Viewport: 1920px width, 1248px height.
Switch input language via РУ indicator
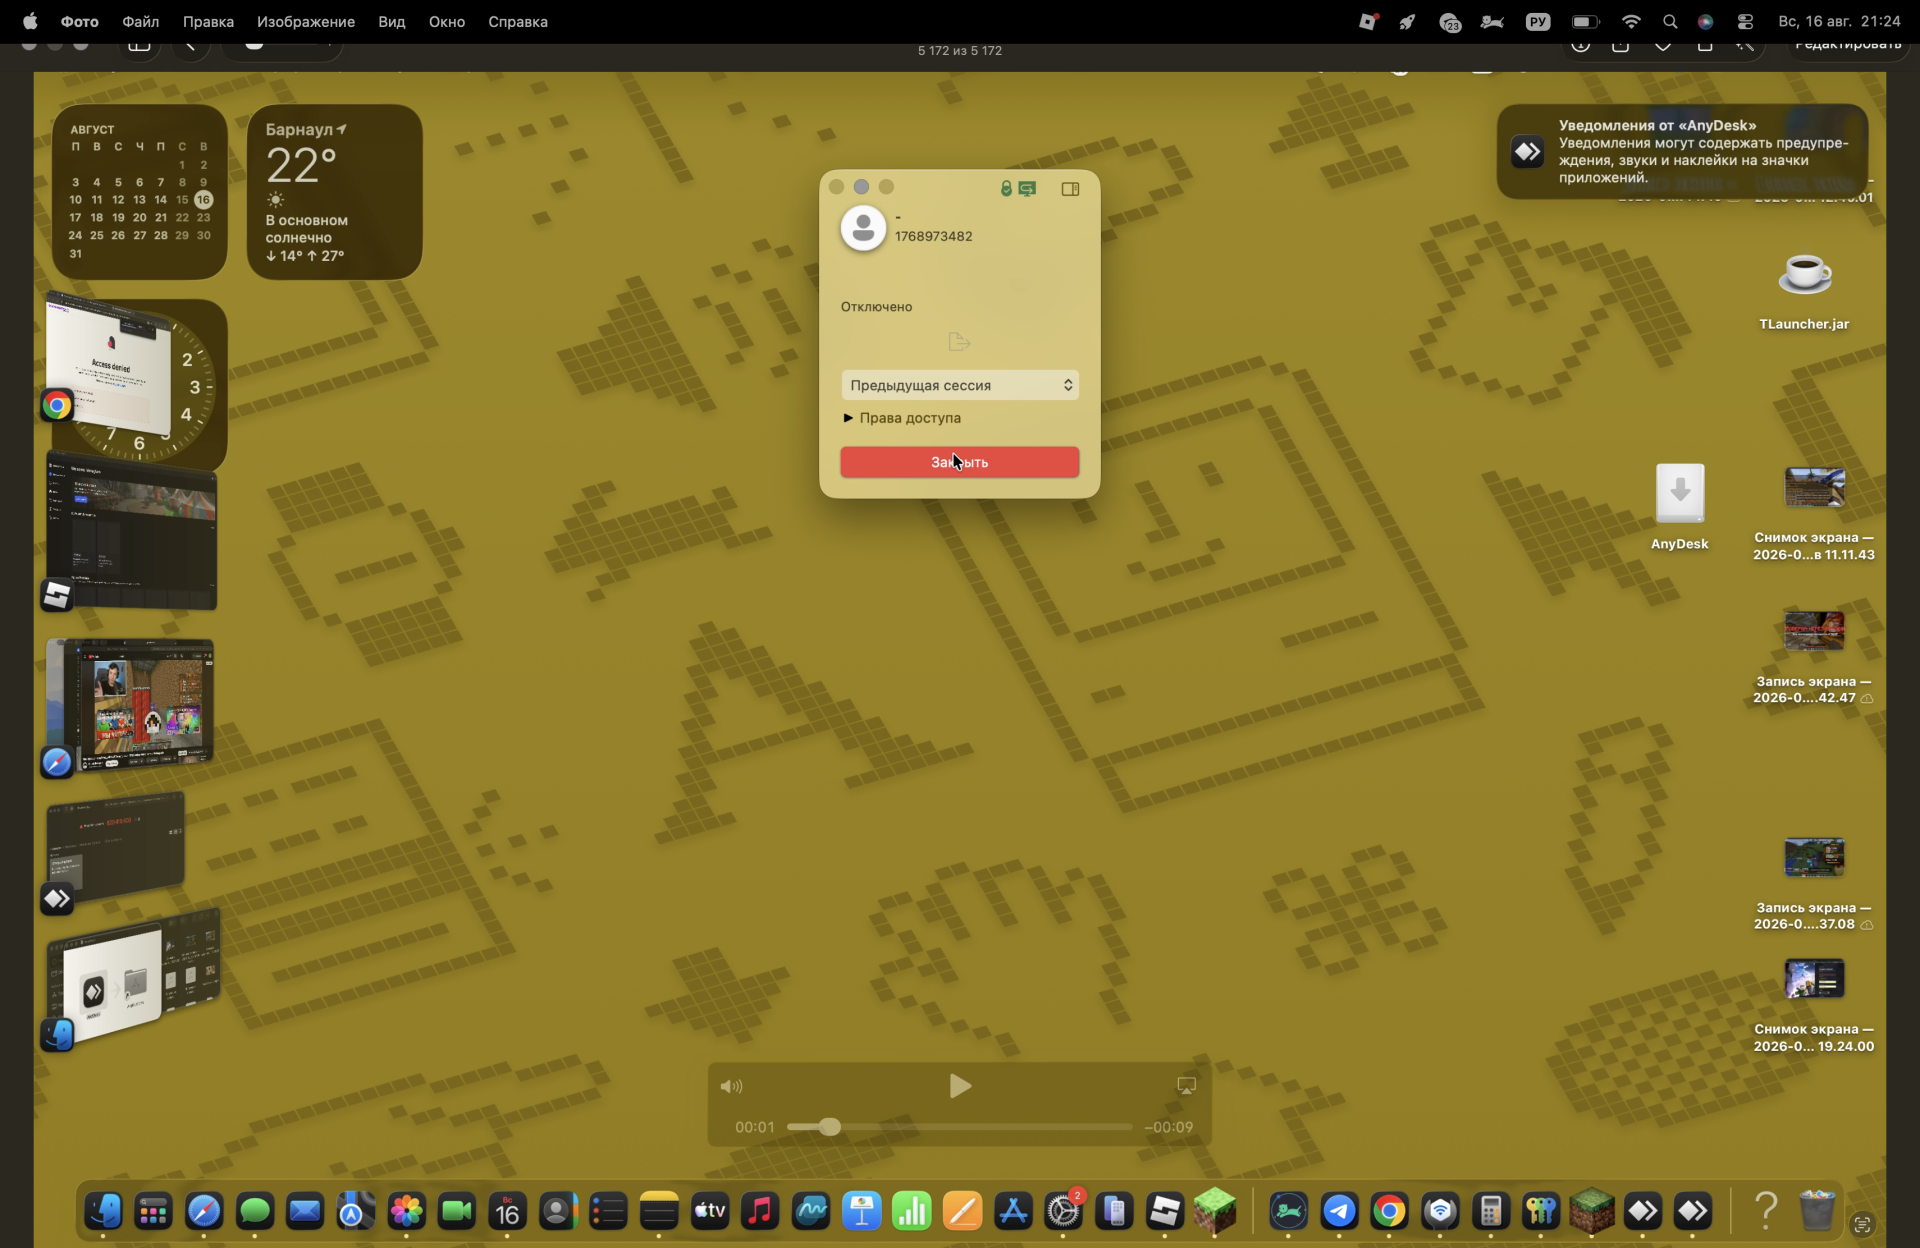tap(1538, 21)
